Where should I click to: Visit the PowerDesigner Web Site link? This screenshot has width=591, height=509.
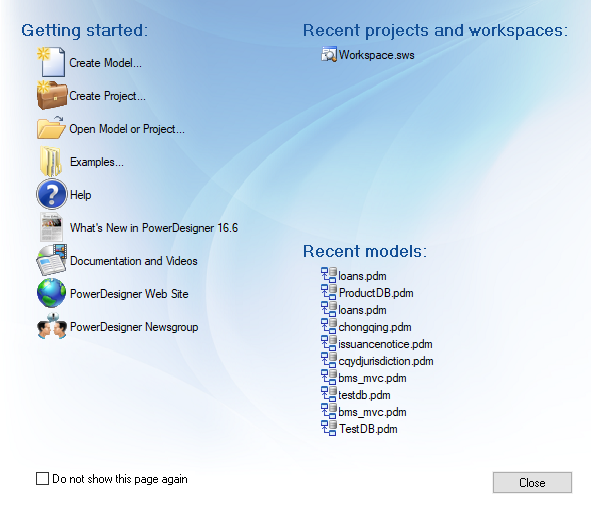point(129,294)
